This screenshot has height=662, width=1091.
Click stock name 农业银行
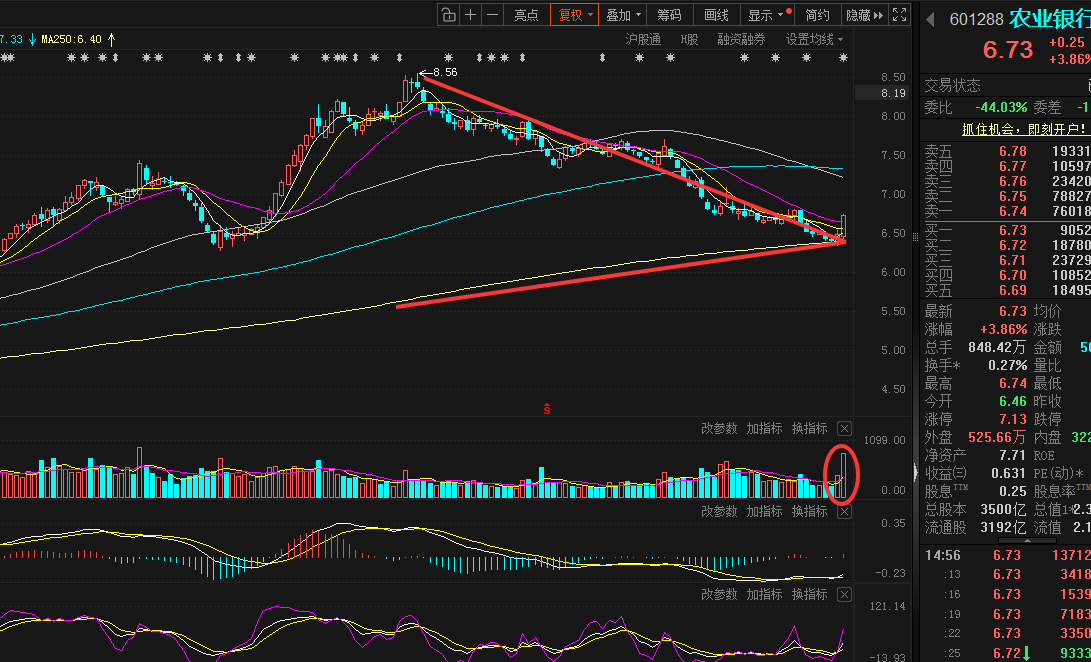pos(1050,19)
